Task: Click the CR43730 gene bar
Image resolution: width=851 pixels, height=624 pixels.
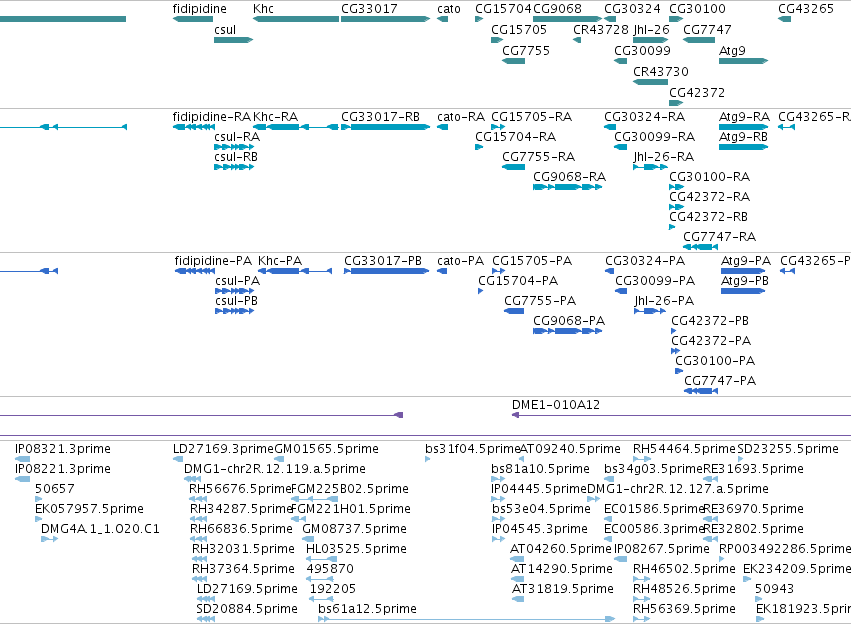Action: point(651,82)
